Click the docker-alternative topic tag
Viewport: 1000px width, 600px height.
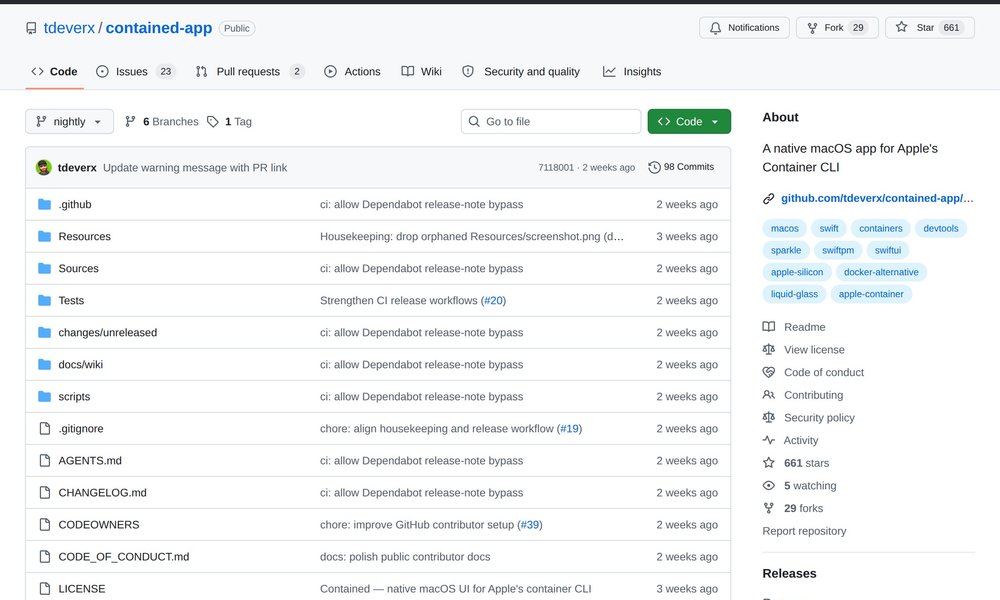881,272
